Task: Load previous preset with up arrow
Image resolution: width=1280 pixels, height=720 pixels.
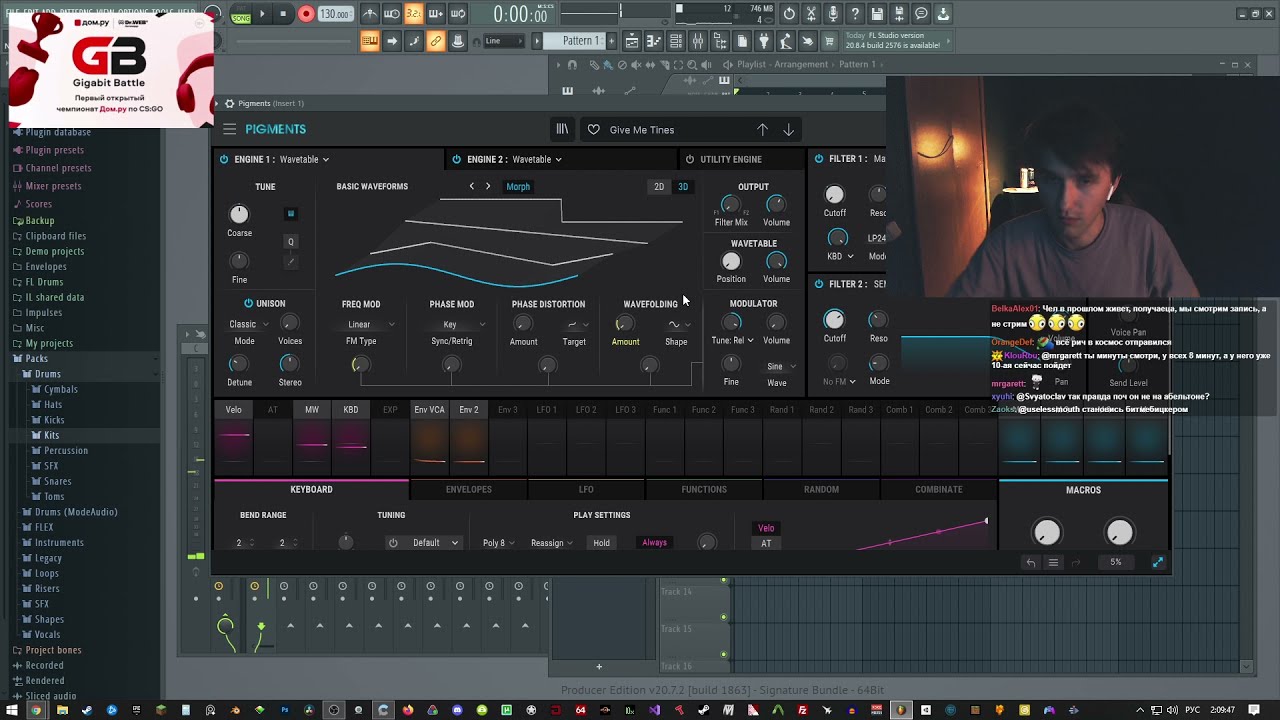Action: click(762, 129)
